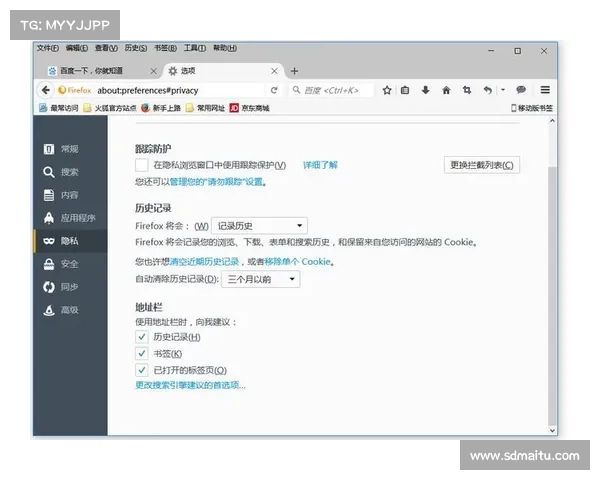Open the 历史(S) menu
The height and width of the screenshot is (480, 600).
(x=136, y=48)
